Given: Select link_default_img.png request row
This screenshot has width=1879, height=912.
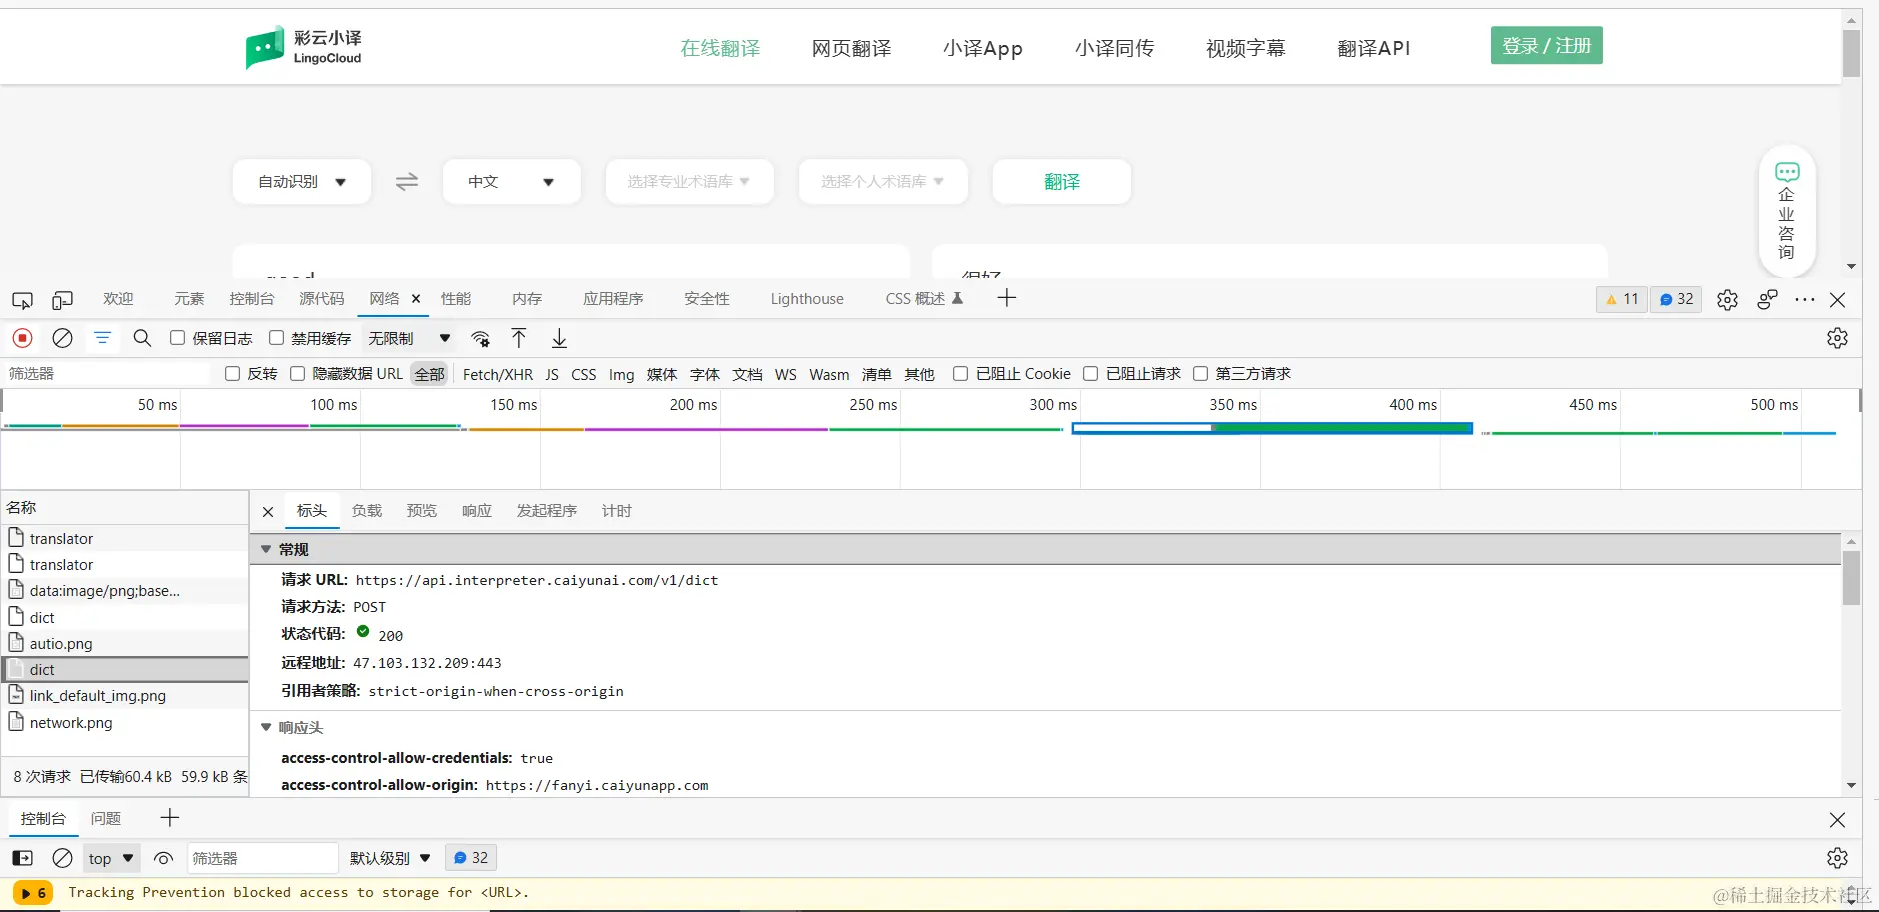Looking at the screenshot, I should [x=125, y=696].
